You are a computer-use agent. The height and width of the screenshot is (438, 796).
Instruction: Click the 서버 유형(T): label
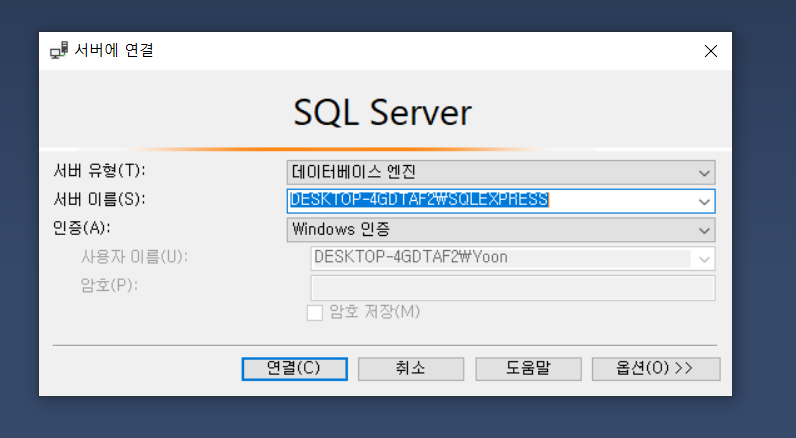point(100,171)
